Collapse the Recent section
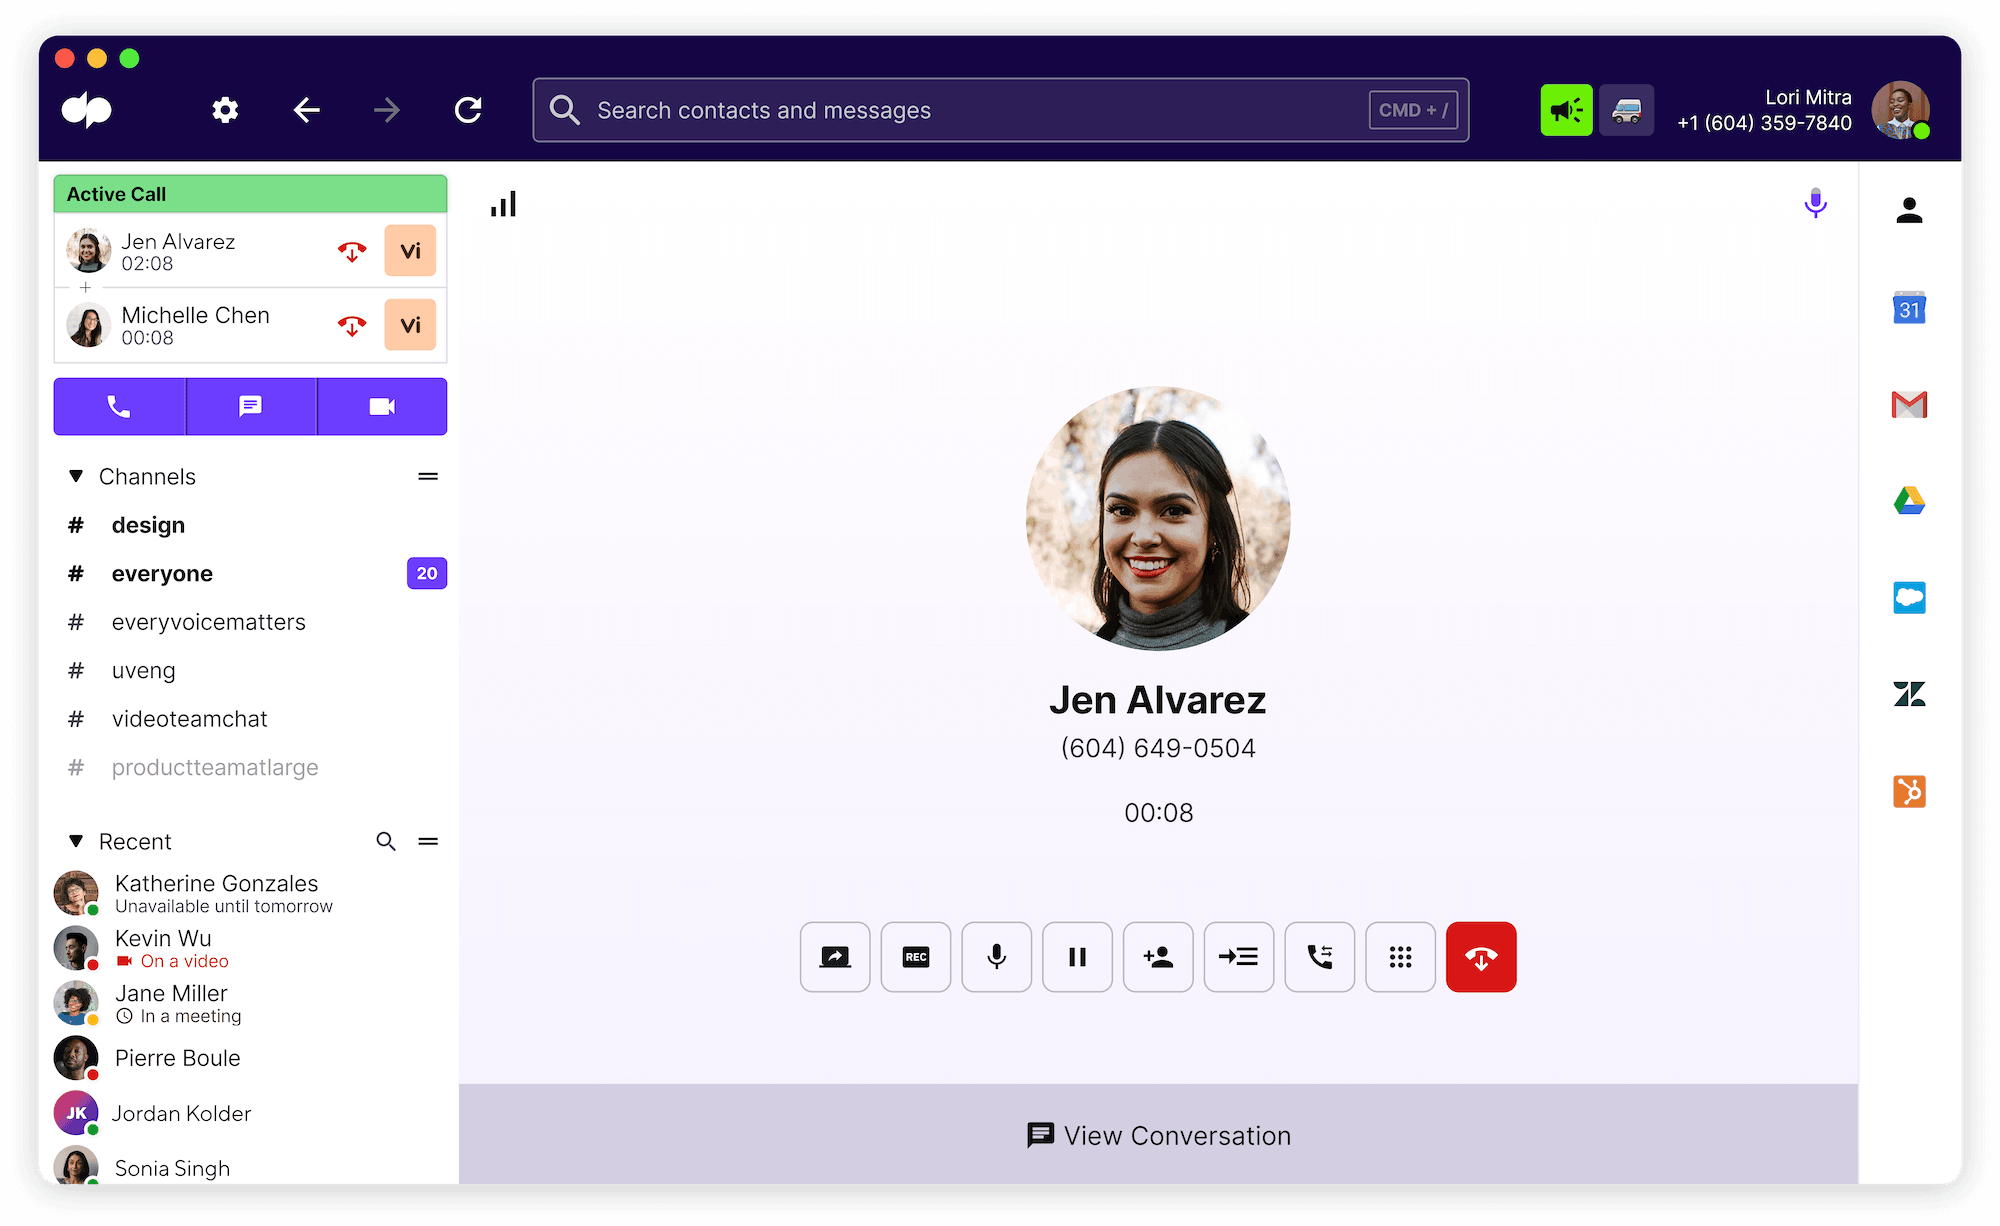The height and width of the screenshot is (1226, 2000). pos(76,841)
